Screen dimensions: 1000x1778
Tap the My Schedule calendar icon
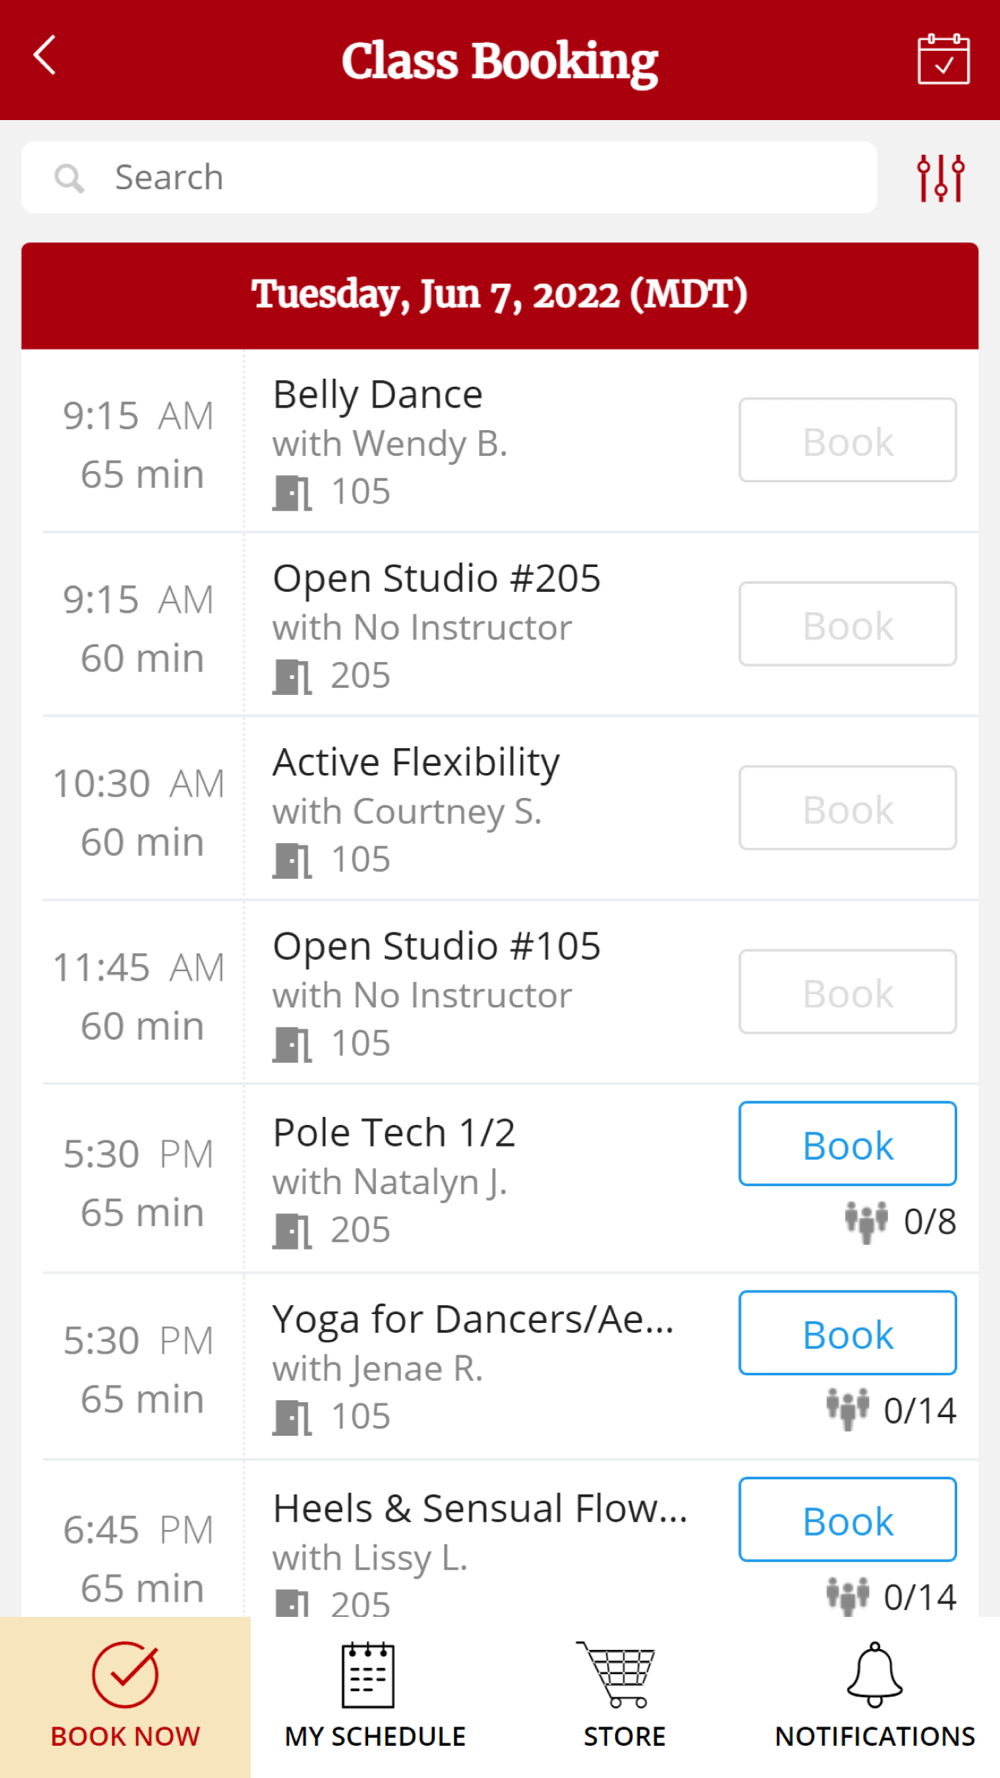[368, 1675]
